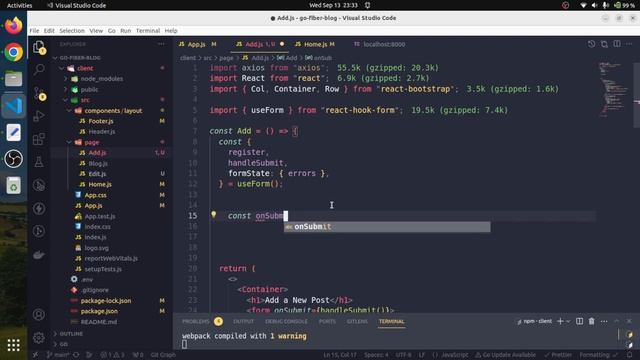Open Blog.js in the explorer
640x360 pixels.
coord(98,163)
